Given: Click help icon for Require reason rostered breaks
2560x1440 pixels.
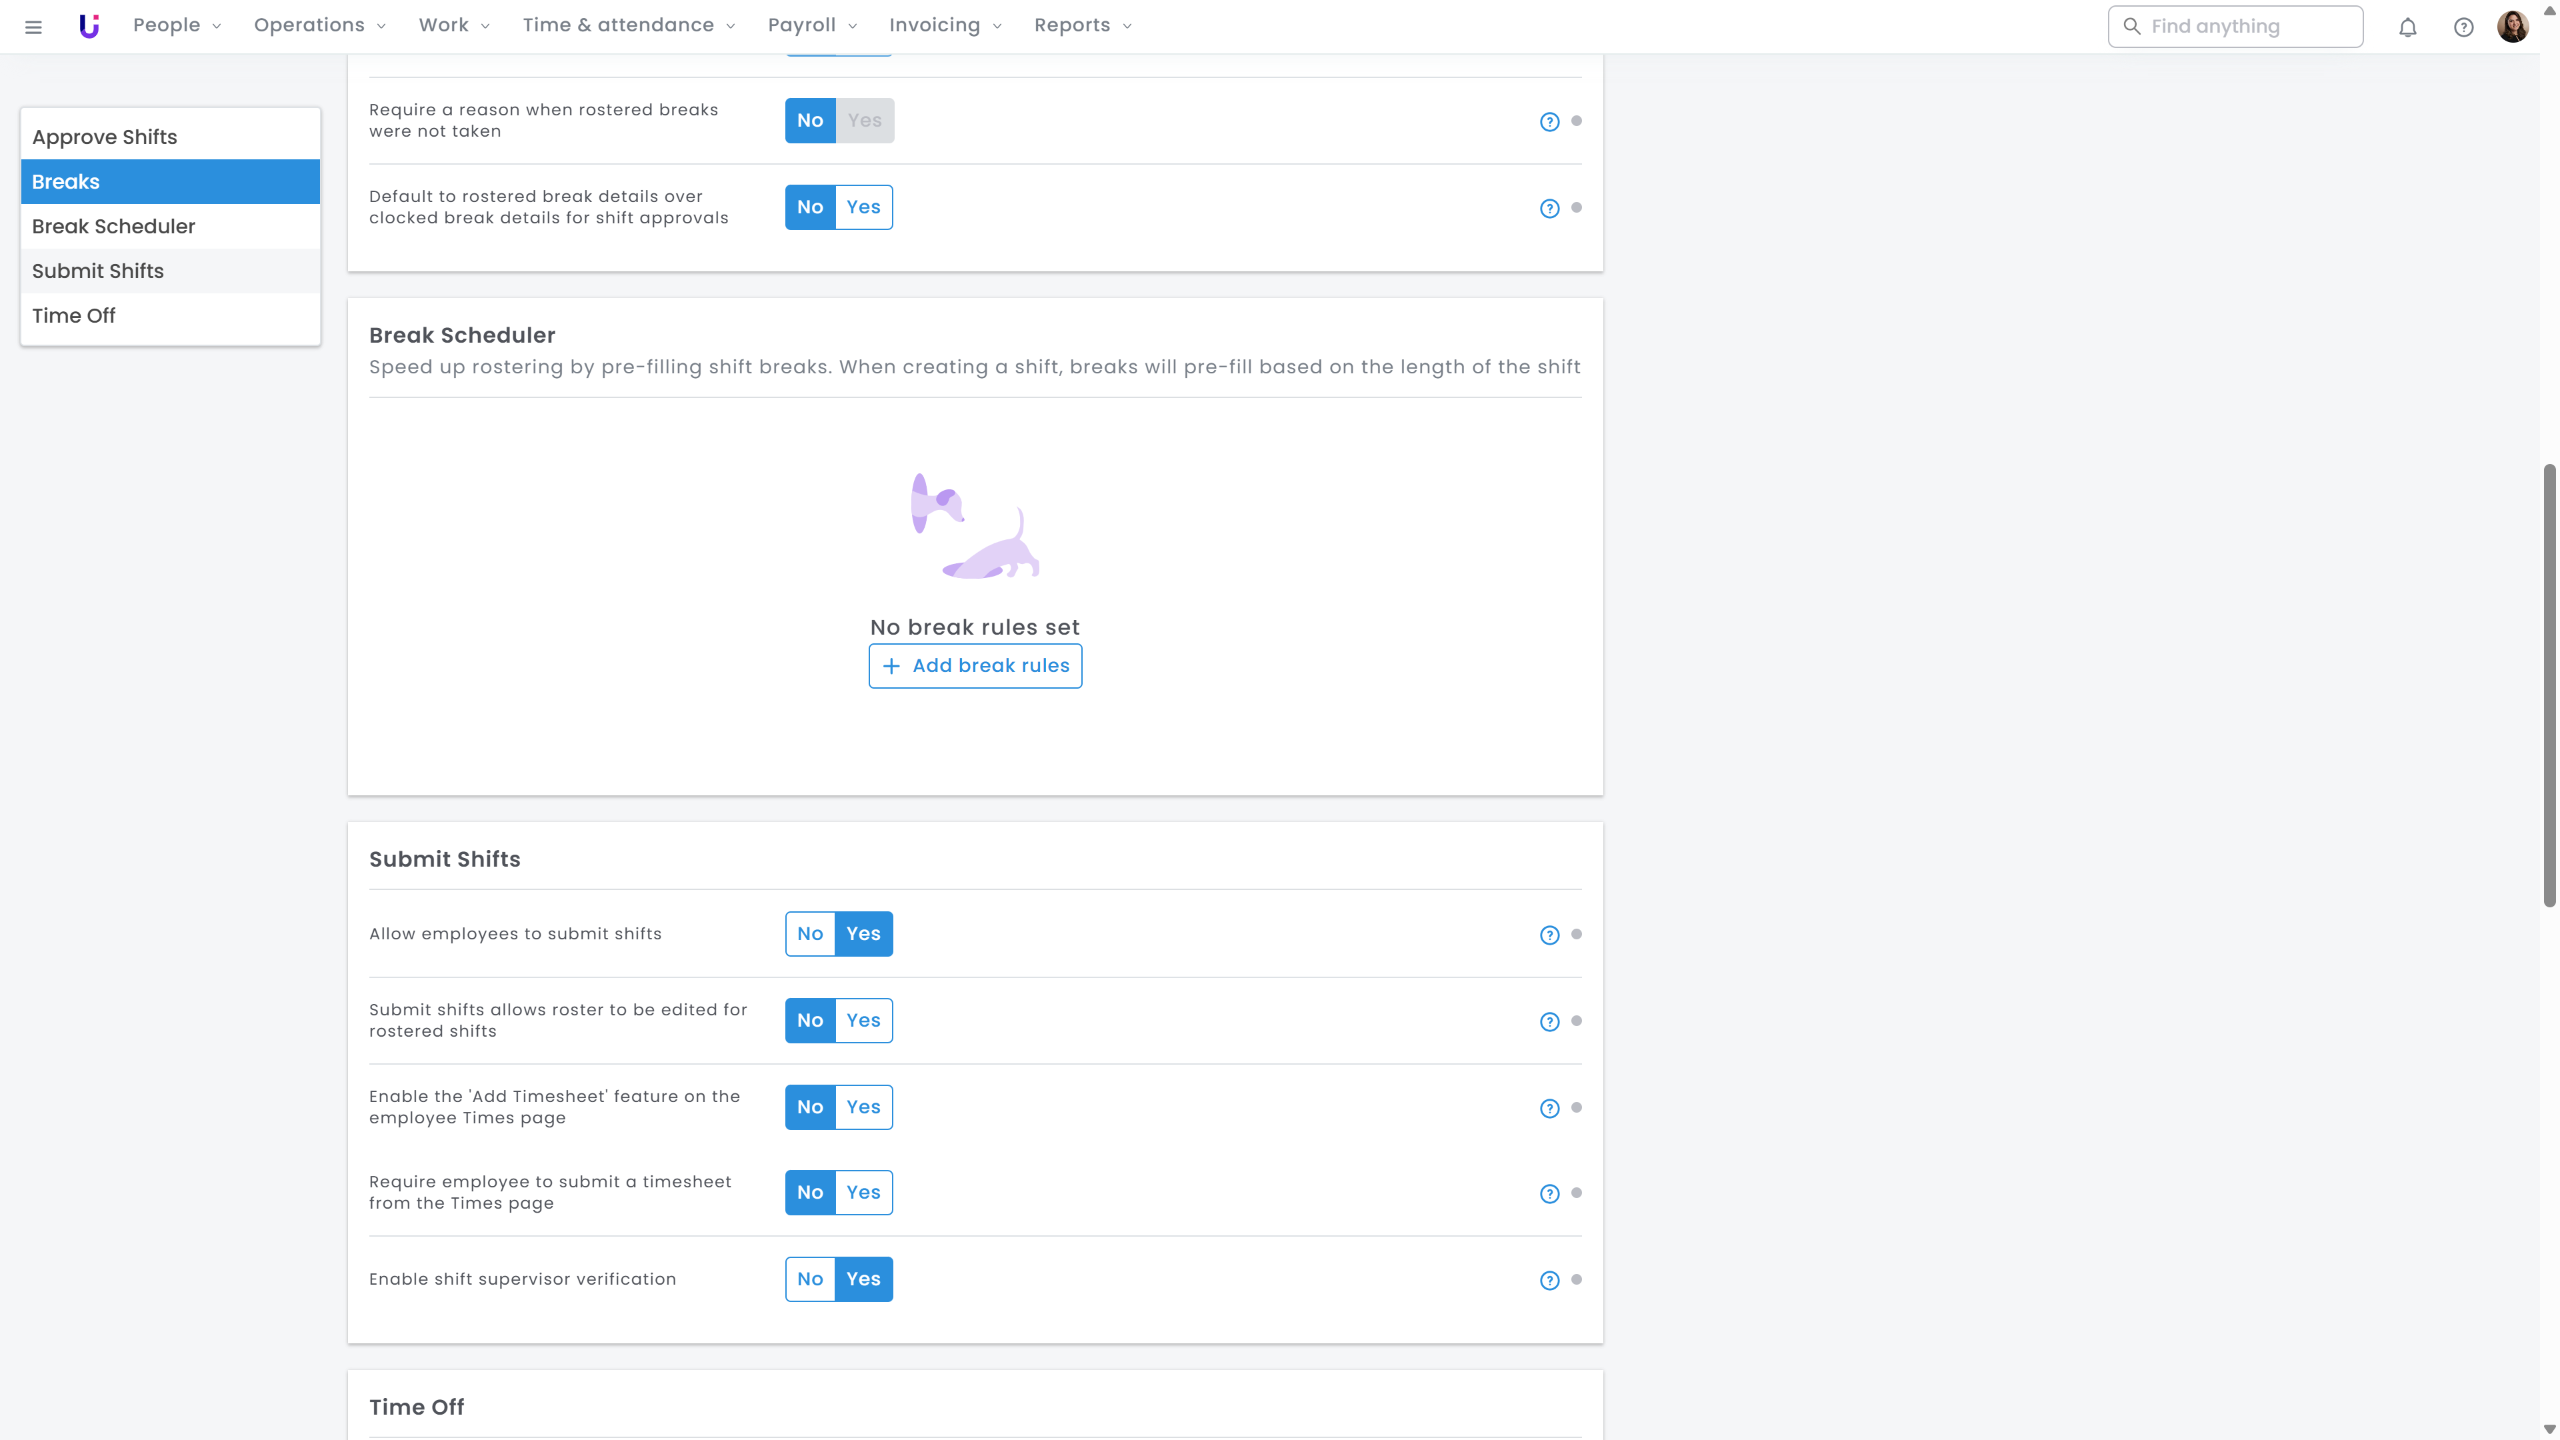Looking at the screenshot, I should tap(1549, 122).
